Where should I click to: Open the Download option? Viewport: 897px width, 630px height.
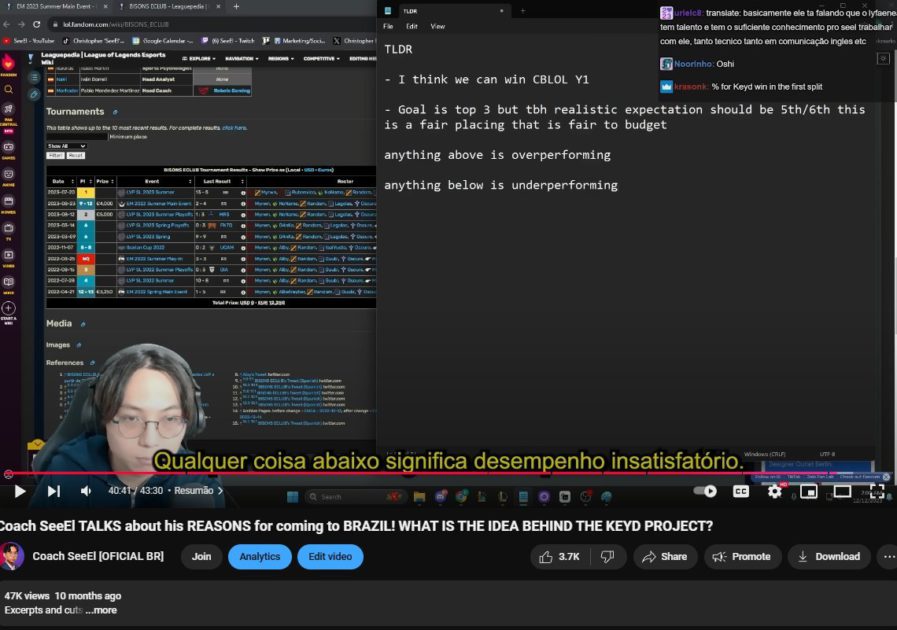pos(829,556)
